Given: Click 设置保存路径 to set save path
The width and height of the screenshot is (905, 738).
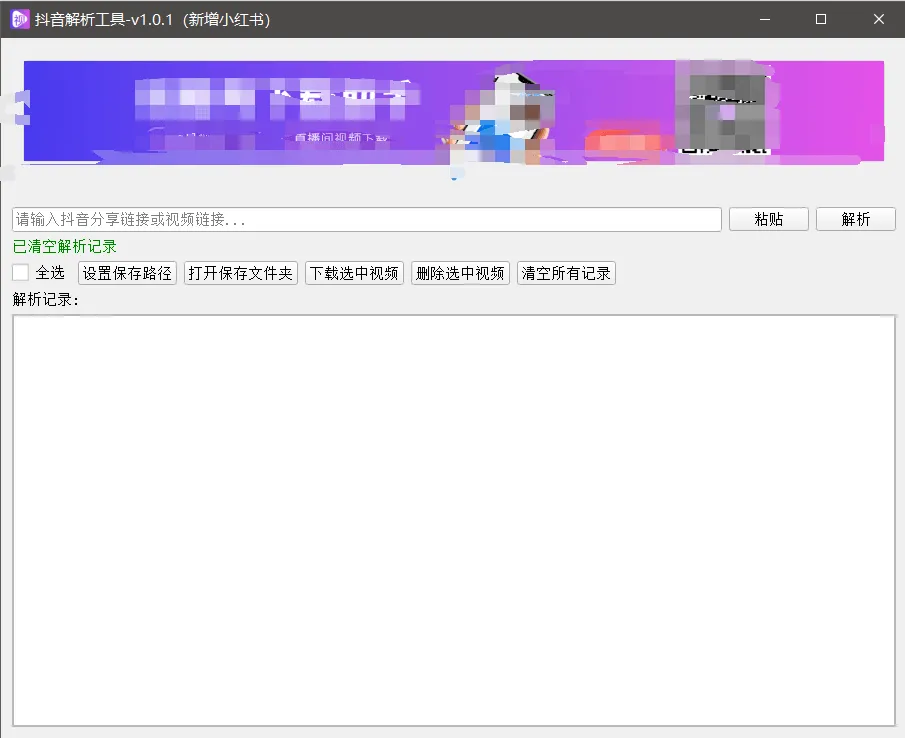Looking at the screenshot, I should click(x=126, y=271).
